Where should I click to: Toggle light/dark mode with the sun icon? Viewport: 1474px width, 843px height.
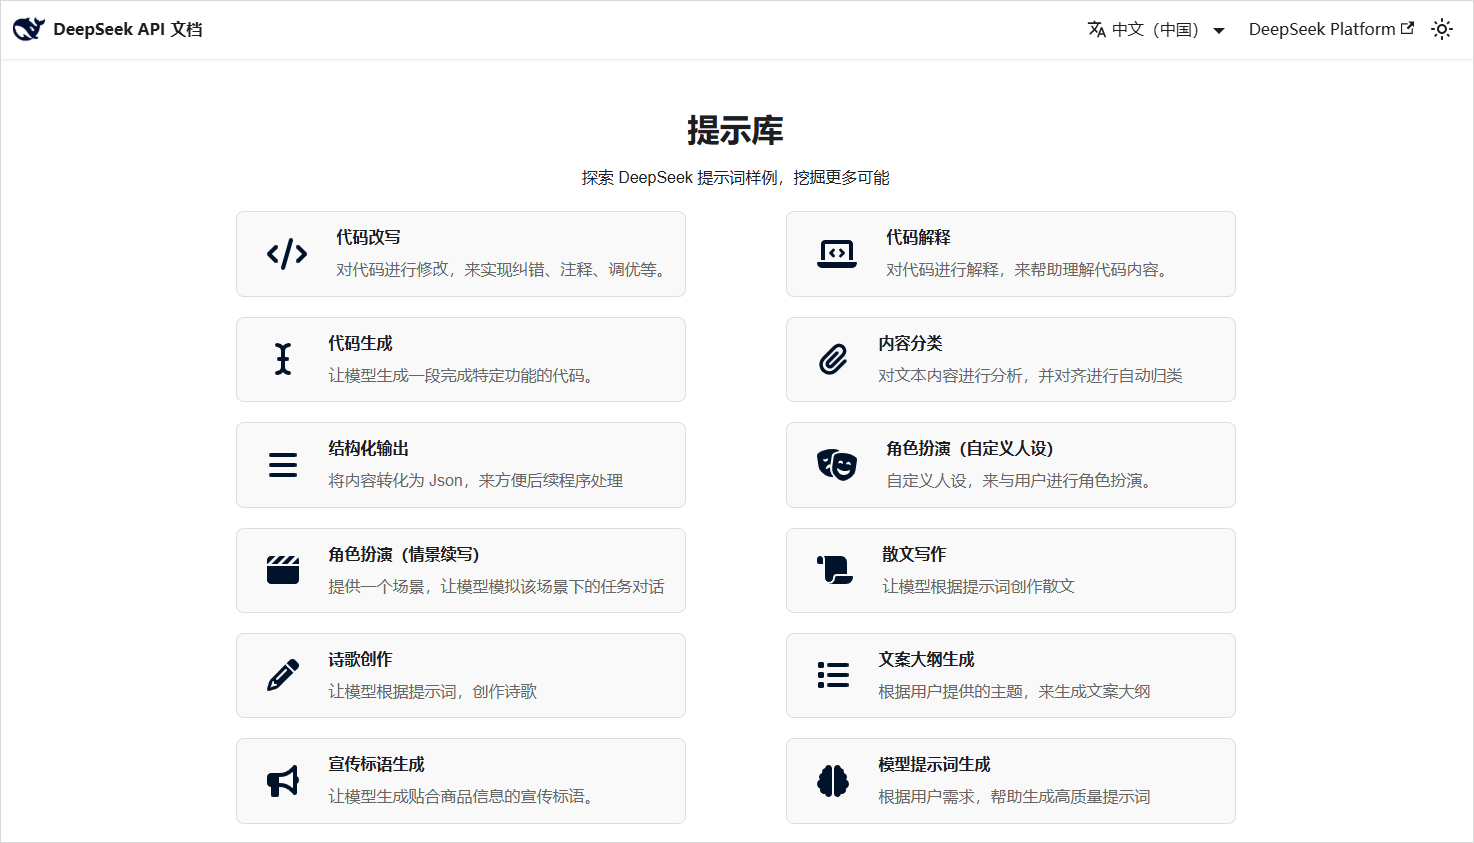click(1441, 29)
